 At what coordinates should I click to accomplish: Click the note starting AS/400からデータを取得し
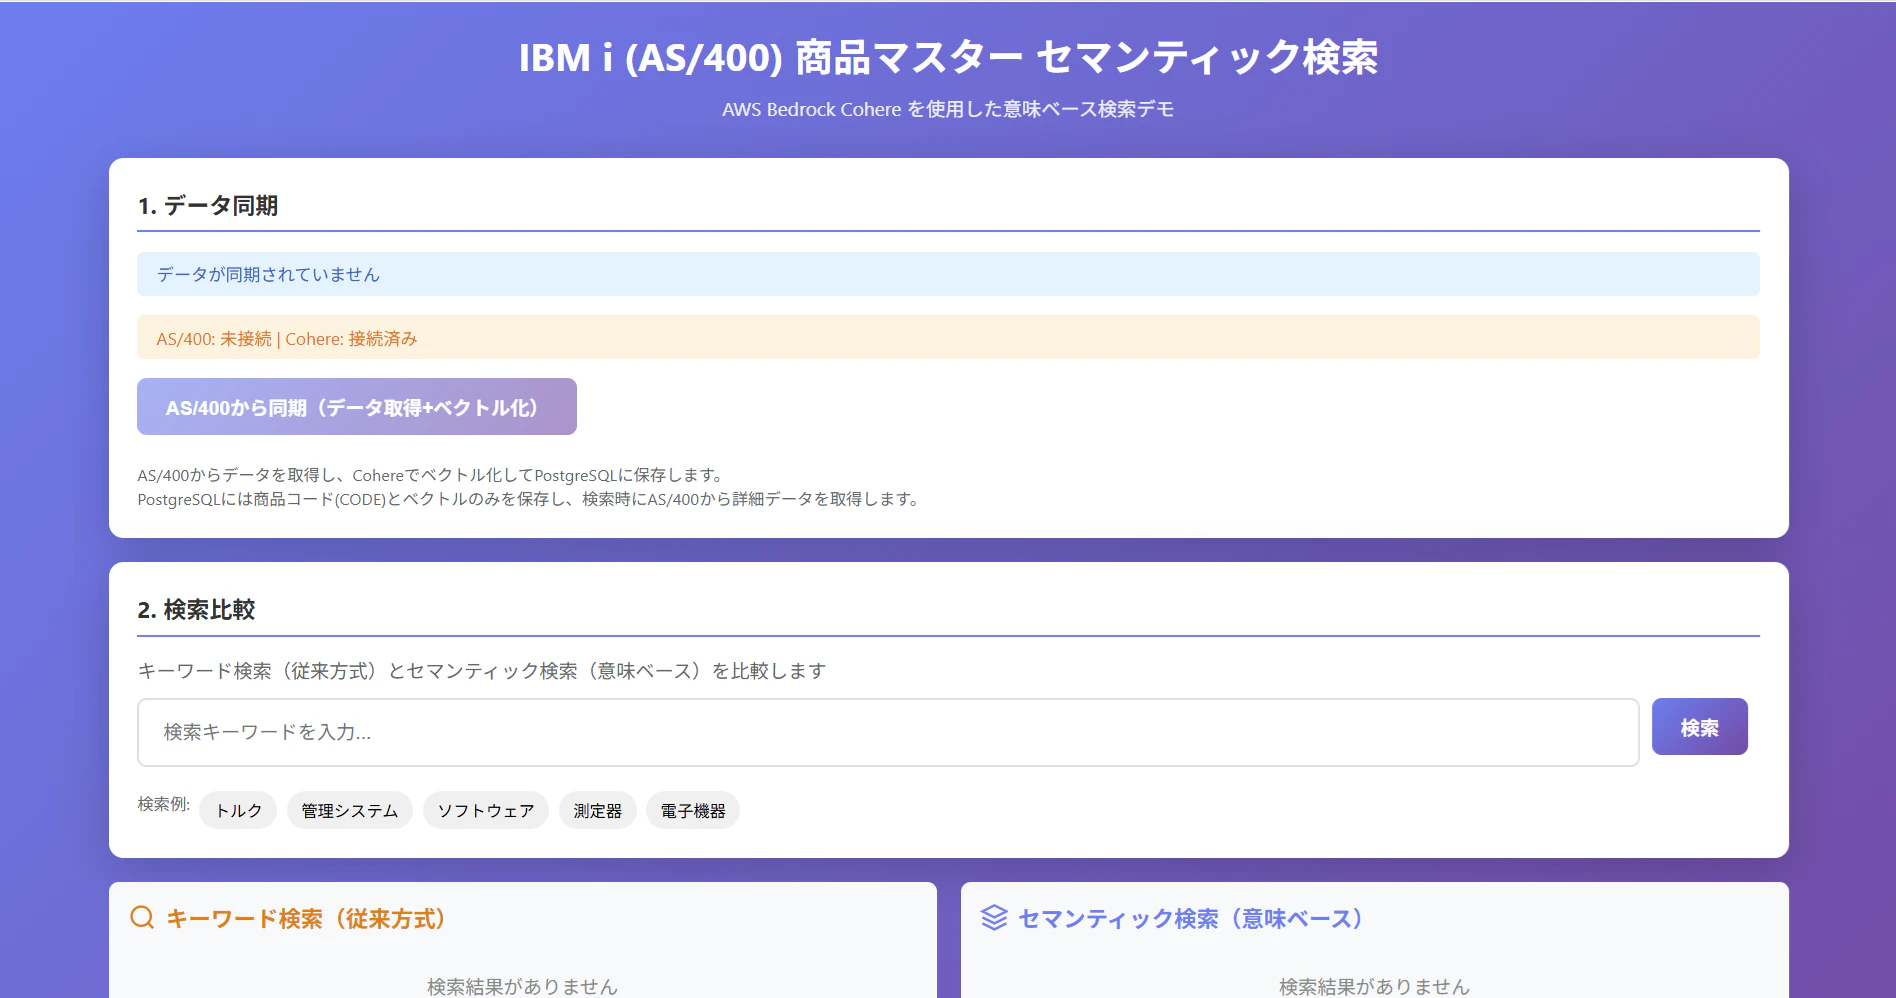coord(430,475)
